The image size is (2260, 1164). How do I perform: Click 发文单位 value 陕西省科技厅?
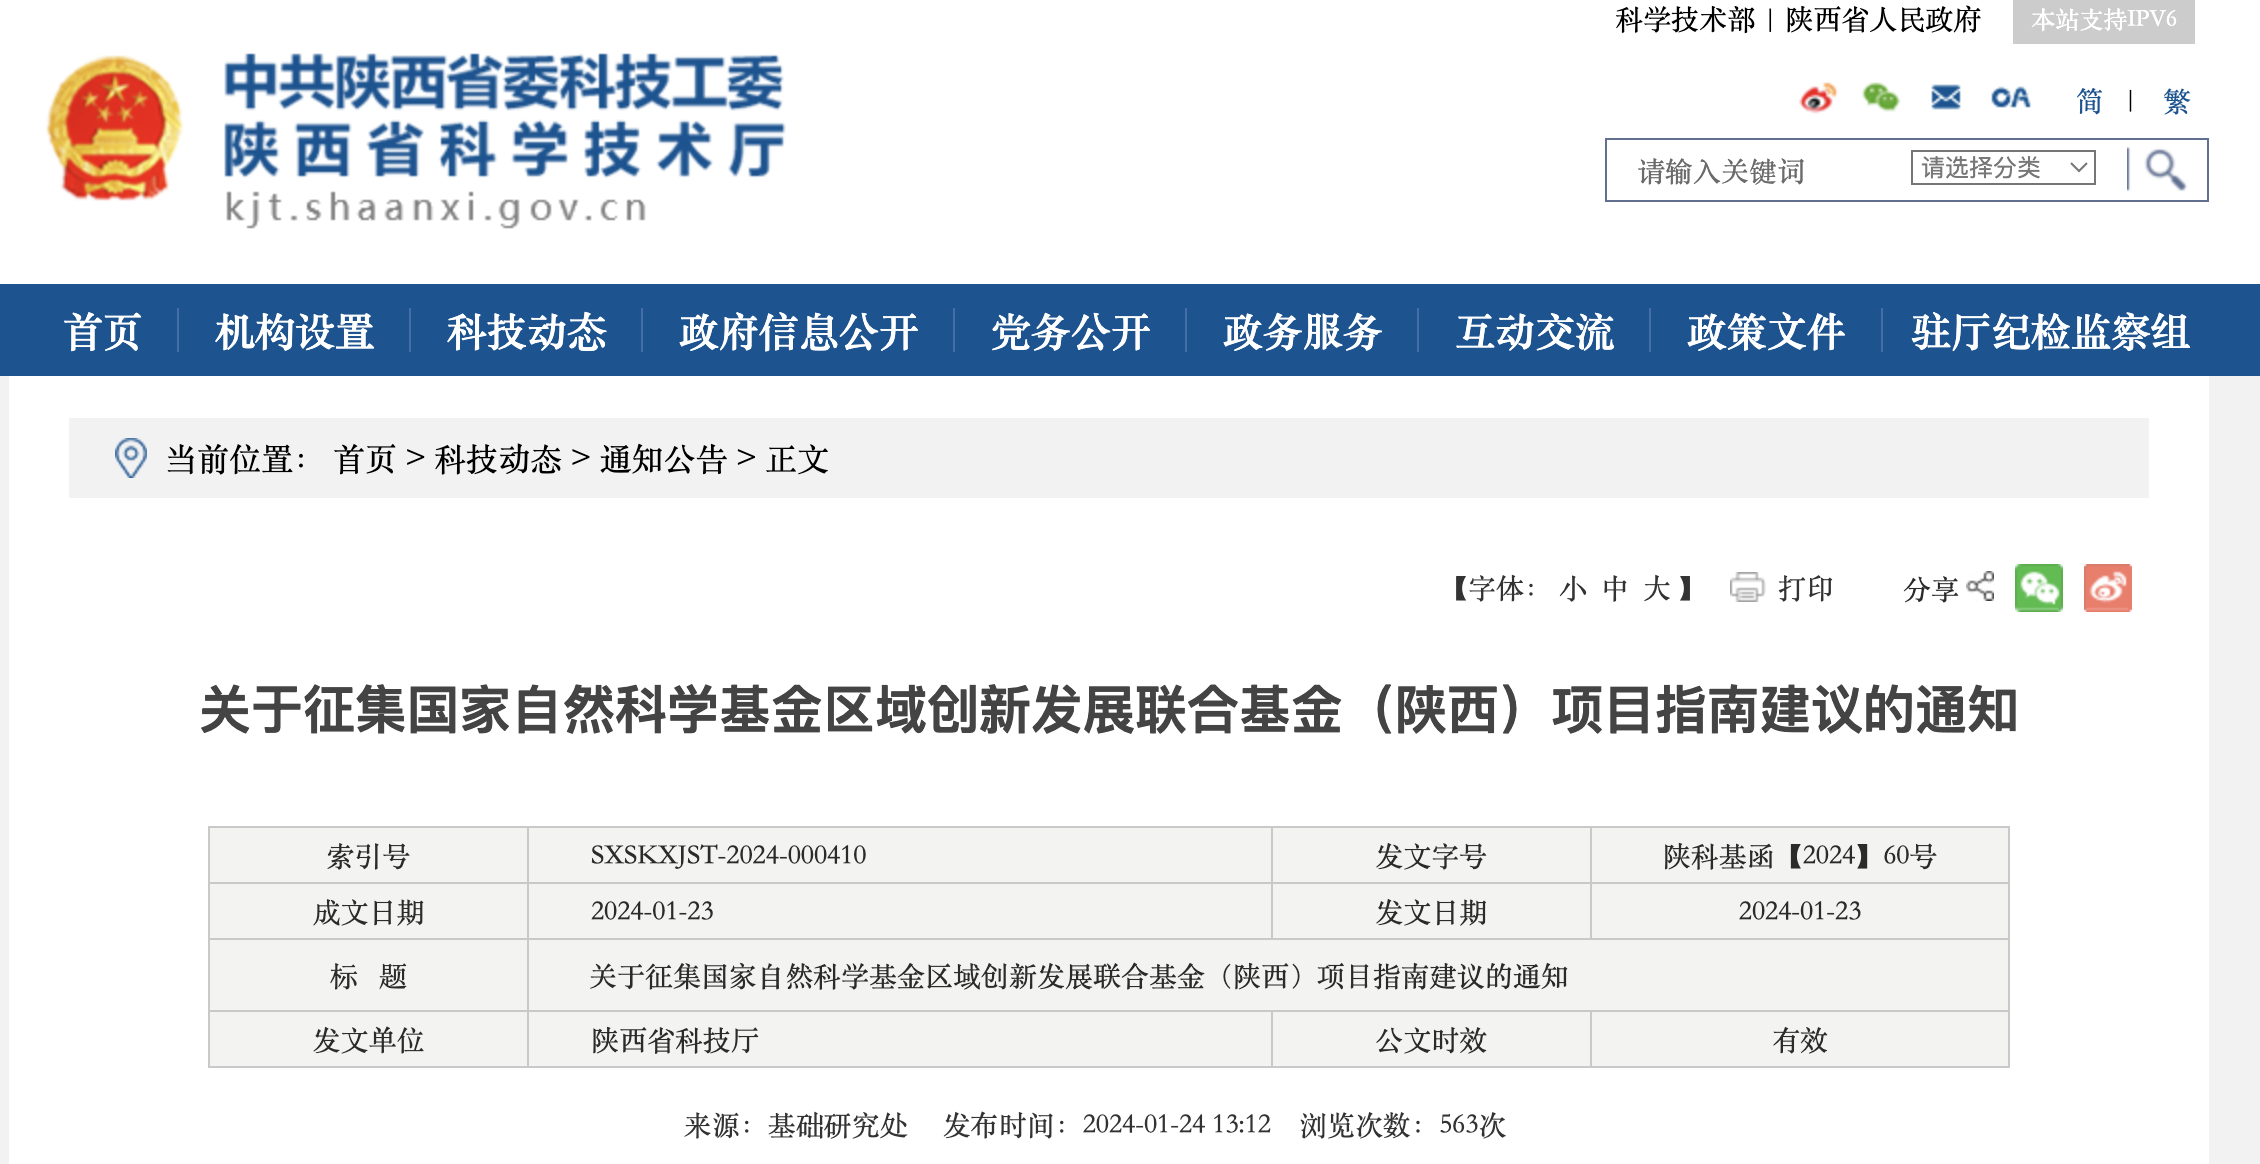675,1040
